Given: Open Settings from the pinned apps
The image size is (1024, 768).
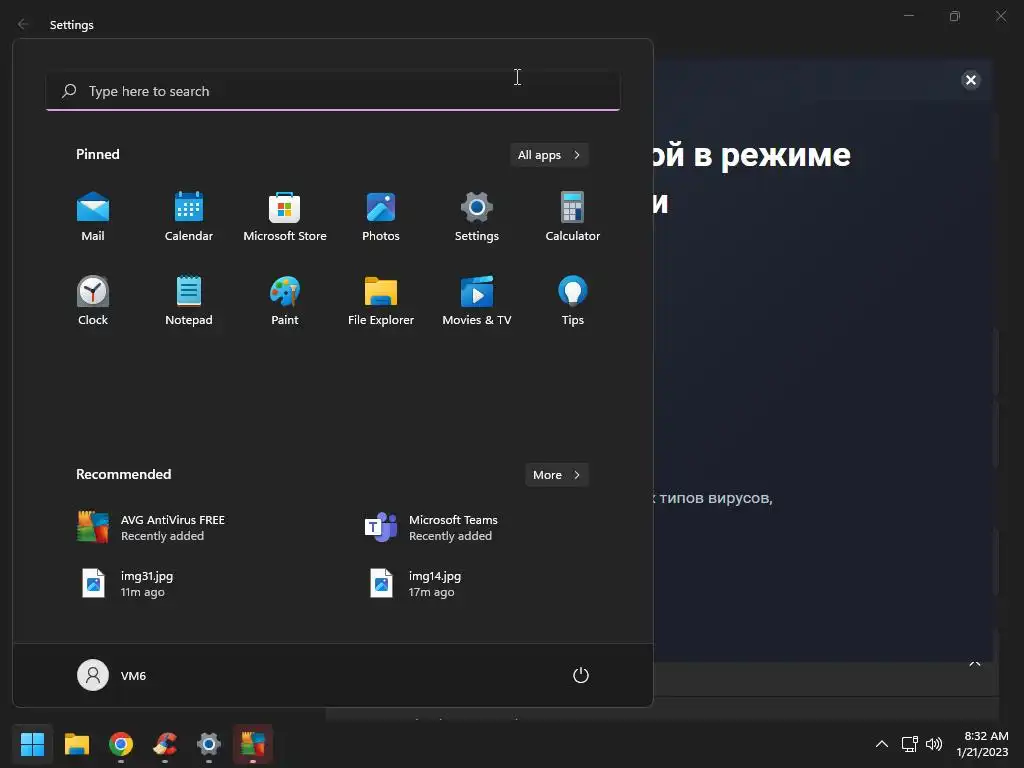Looking at the screenshot, I should pos(477,217).
